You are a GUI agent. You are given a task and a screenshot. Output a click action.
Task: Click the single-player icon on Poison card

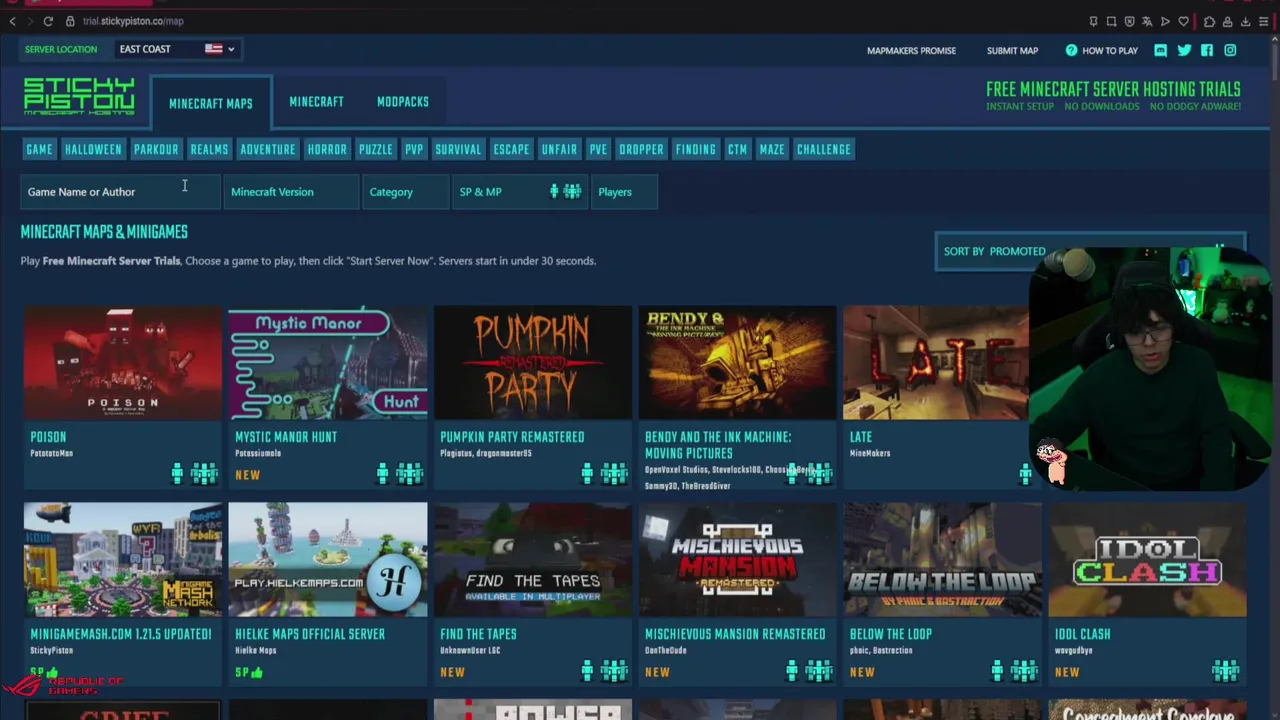click(177, 473)
